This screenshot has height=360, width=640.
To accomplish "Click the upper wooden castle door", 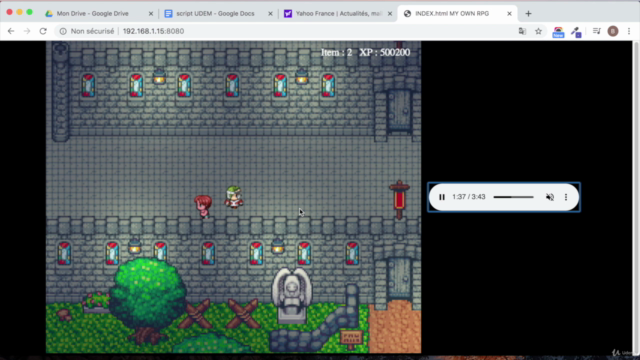I will coord(399,110).
